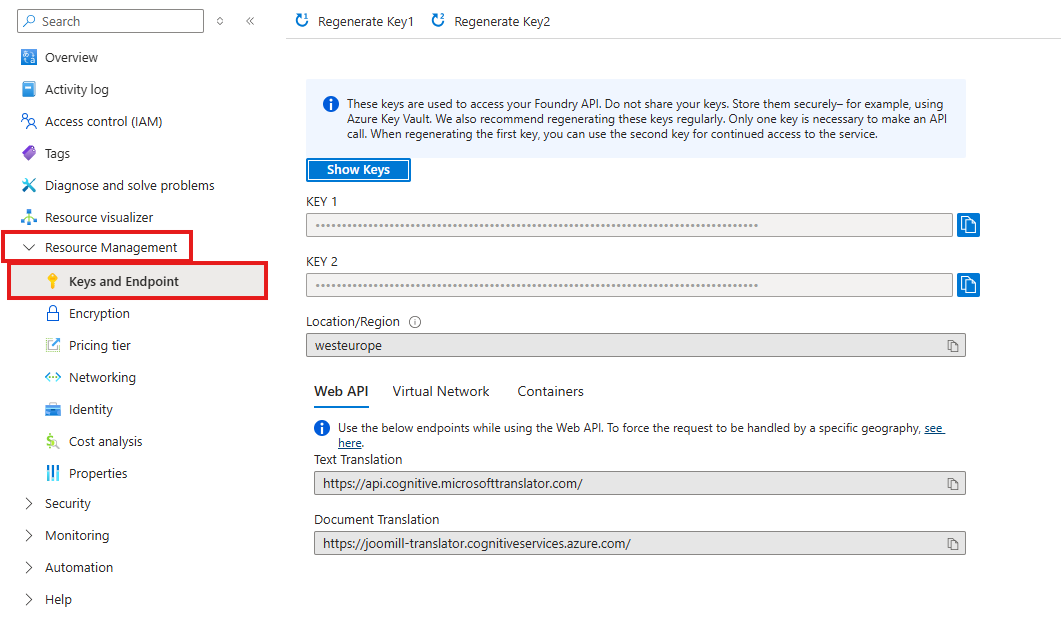Click the masked KEY 2 field
Viewport: 1061px width, 632px height.
[x=629, y=285]
